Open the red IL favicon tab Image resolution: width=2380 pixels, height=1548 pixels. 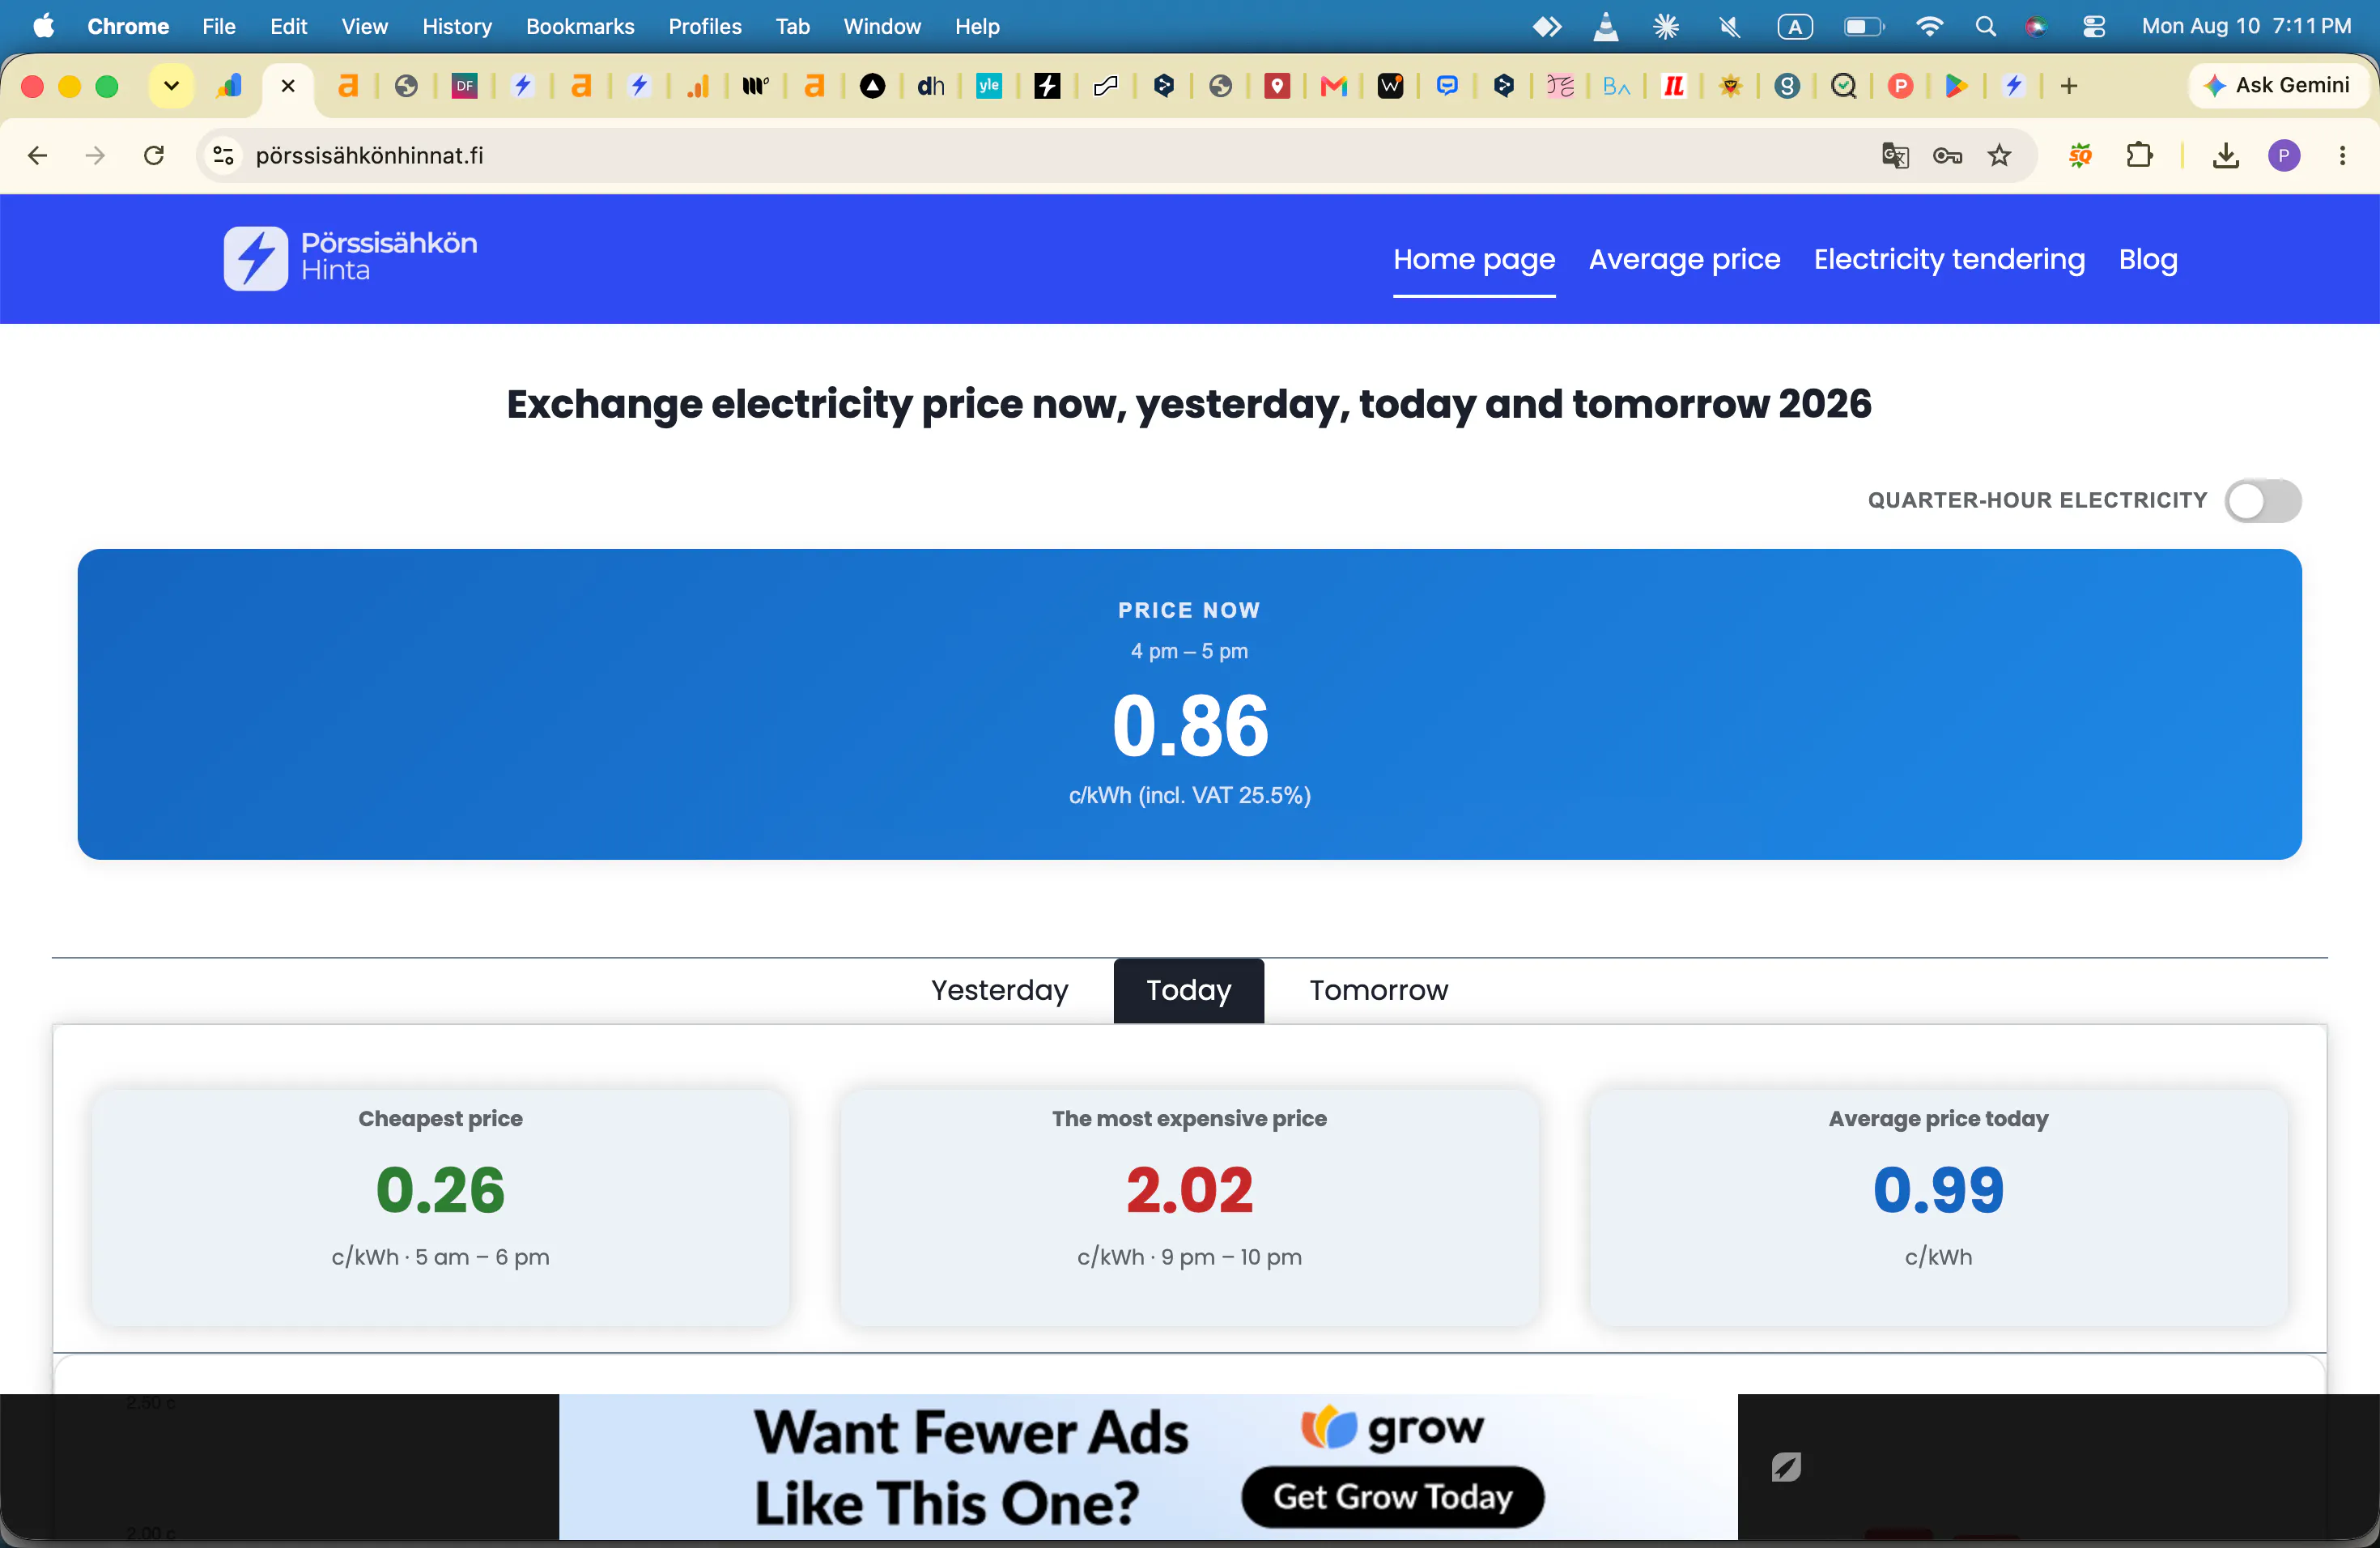click(x=1674, y=86)
